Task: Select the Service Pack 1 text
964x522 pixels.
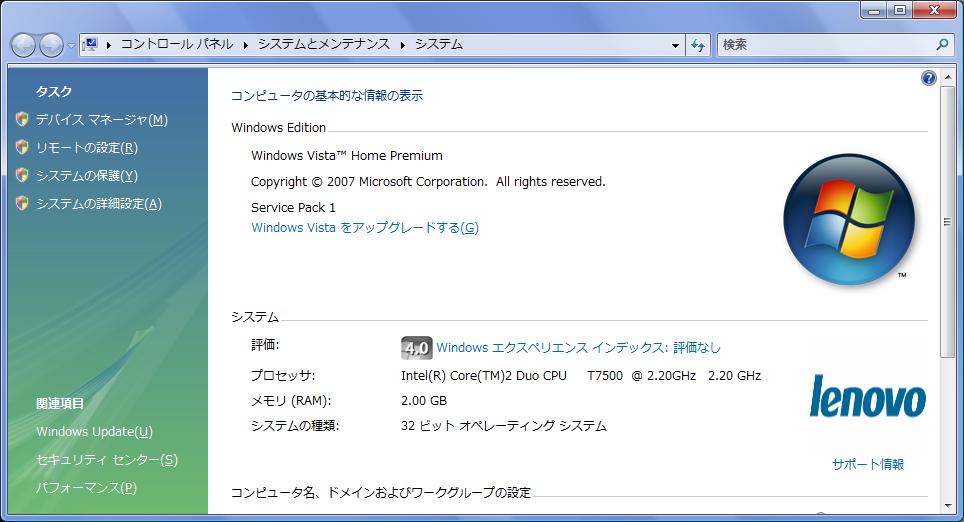Action: (293, 207)
